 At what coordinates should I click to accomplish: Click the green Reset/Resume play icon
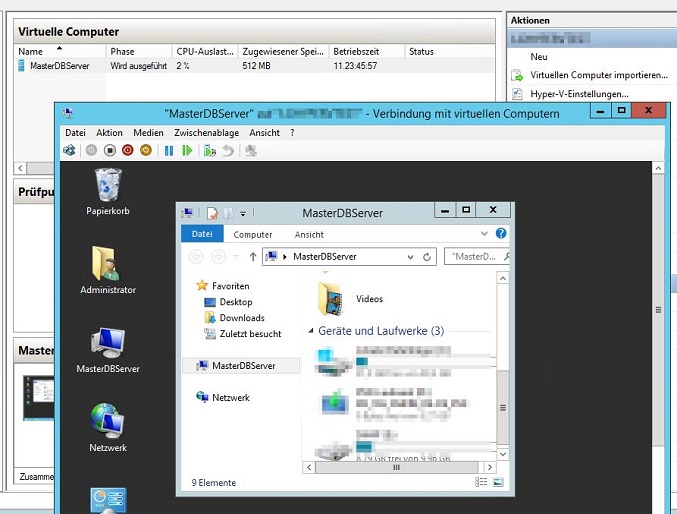pyautogui.click(x=187, y=150)
